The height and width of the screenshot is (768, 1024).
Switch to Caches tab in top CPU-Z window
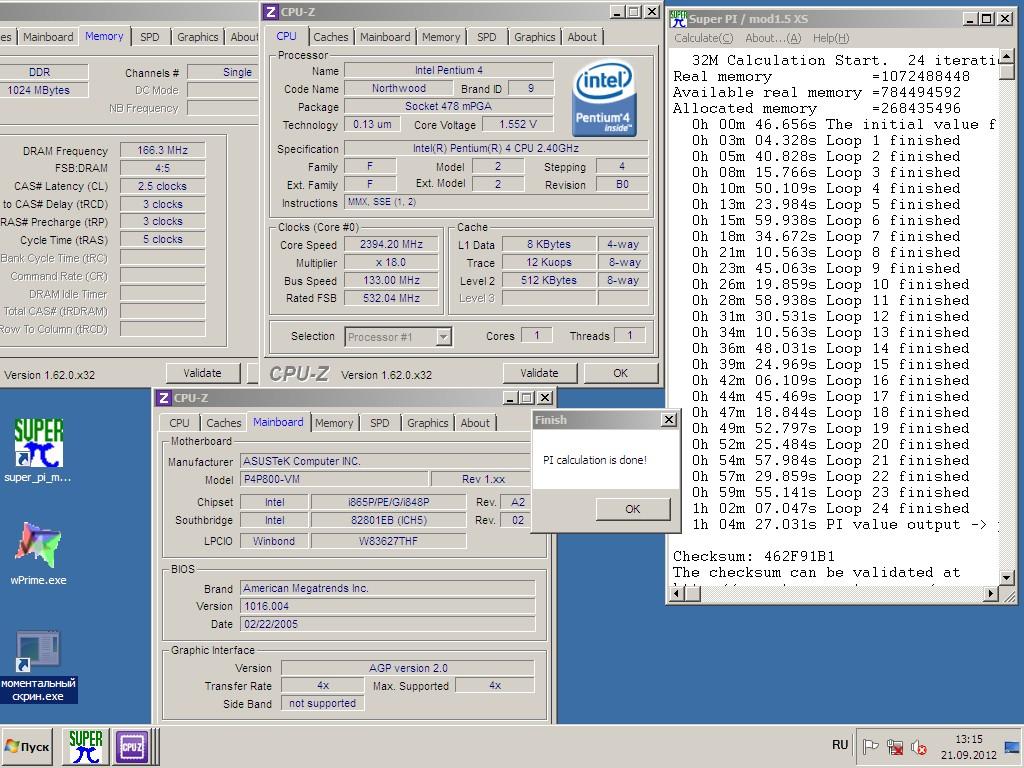point(330,37)
